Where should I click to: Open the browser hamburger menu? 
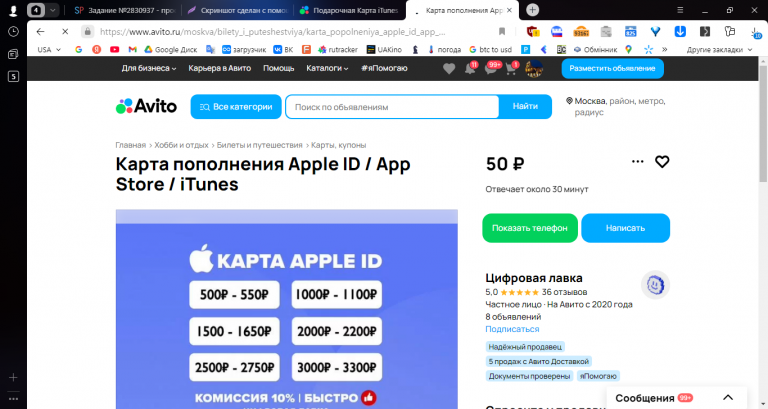[680, 10]
